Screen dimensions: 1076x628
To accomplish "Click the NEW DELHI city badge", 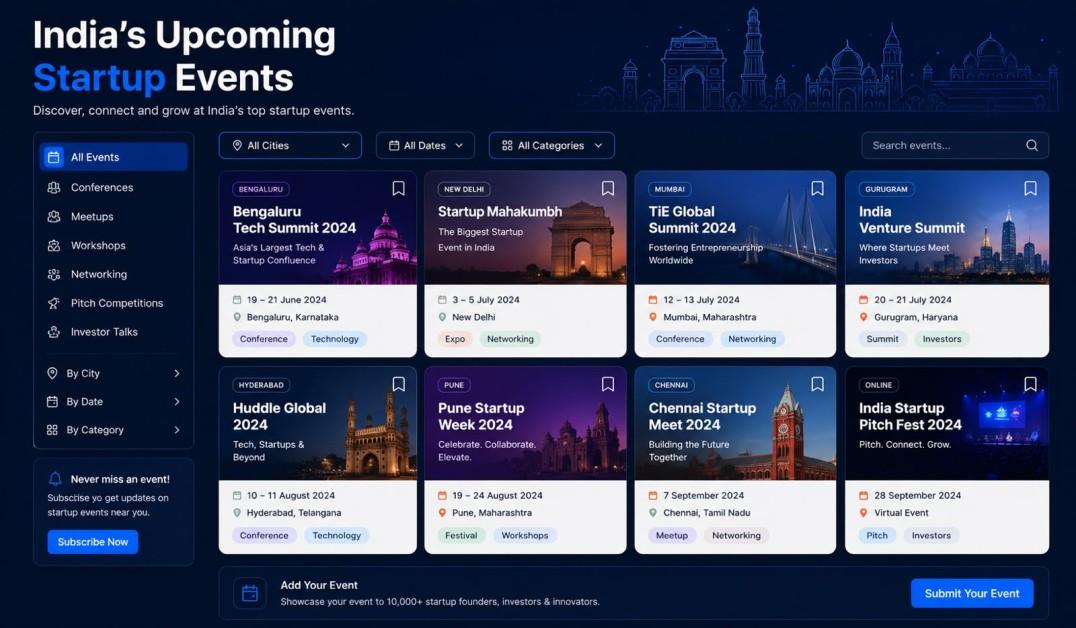I will [x=464, y=189].
